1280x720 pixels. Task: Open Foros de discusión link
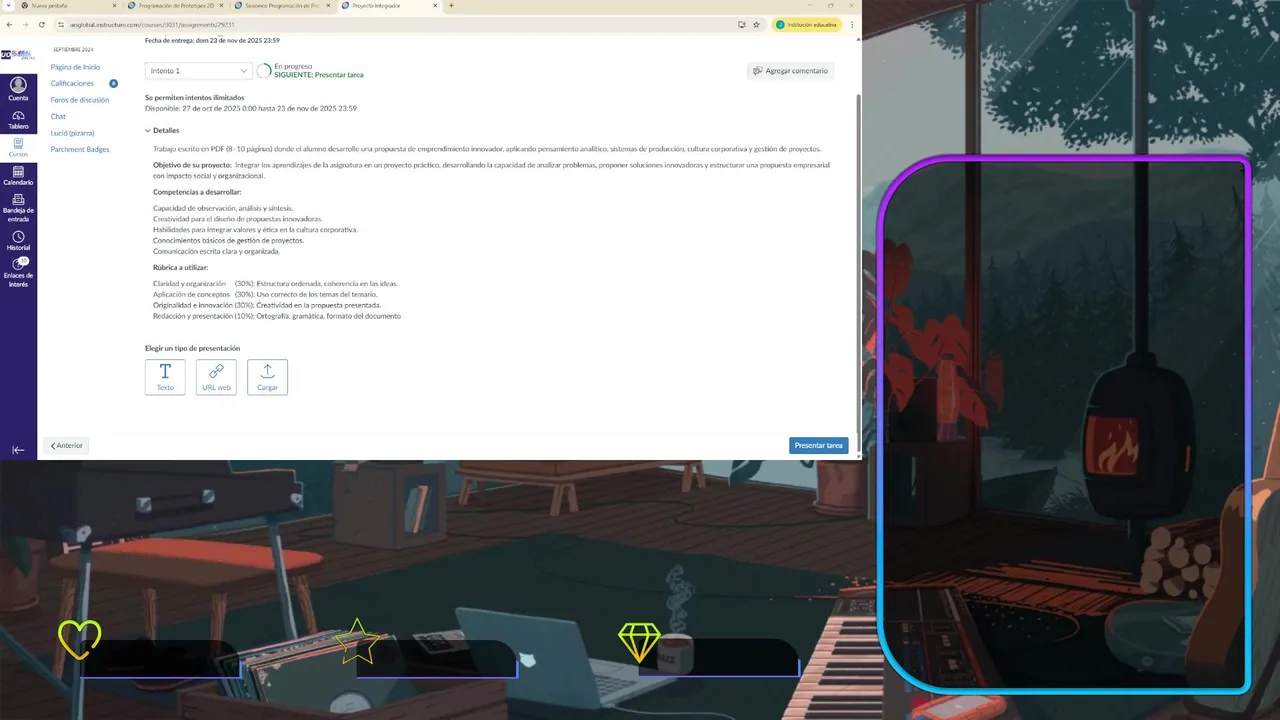pyautogui.click(x=80, y=100)
